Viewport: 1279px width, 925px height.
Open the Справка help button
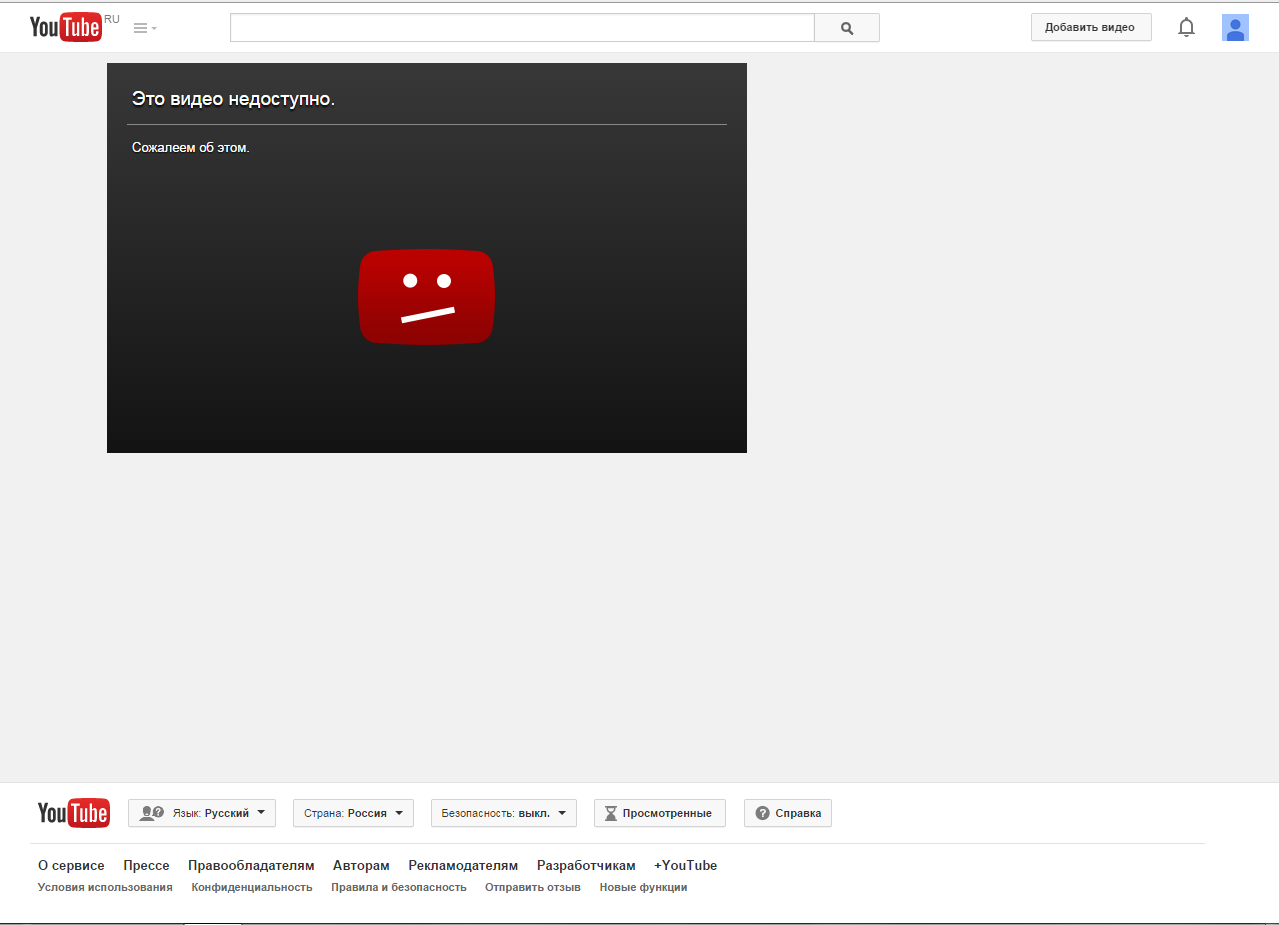[787, 813]
